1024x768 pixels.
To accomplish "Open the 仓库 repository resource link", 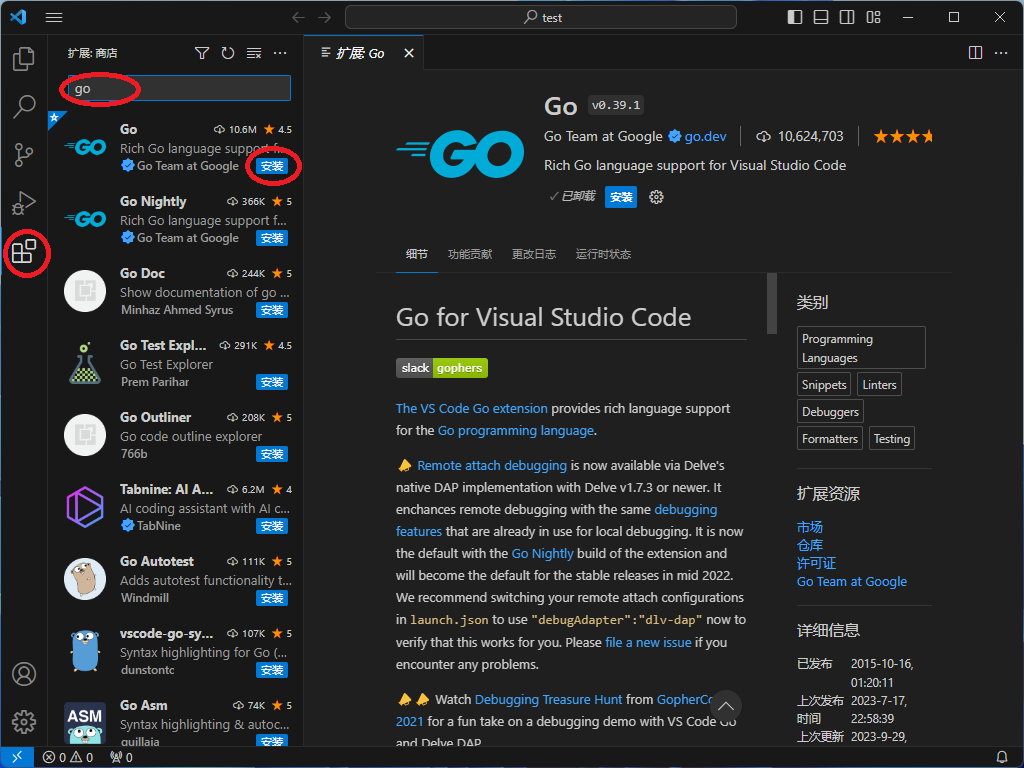I will pyautogui.click(x=810, y=545).
